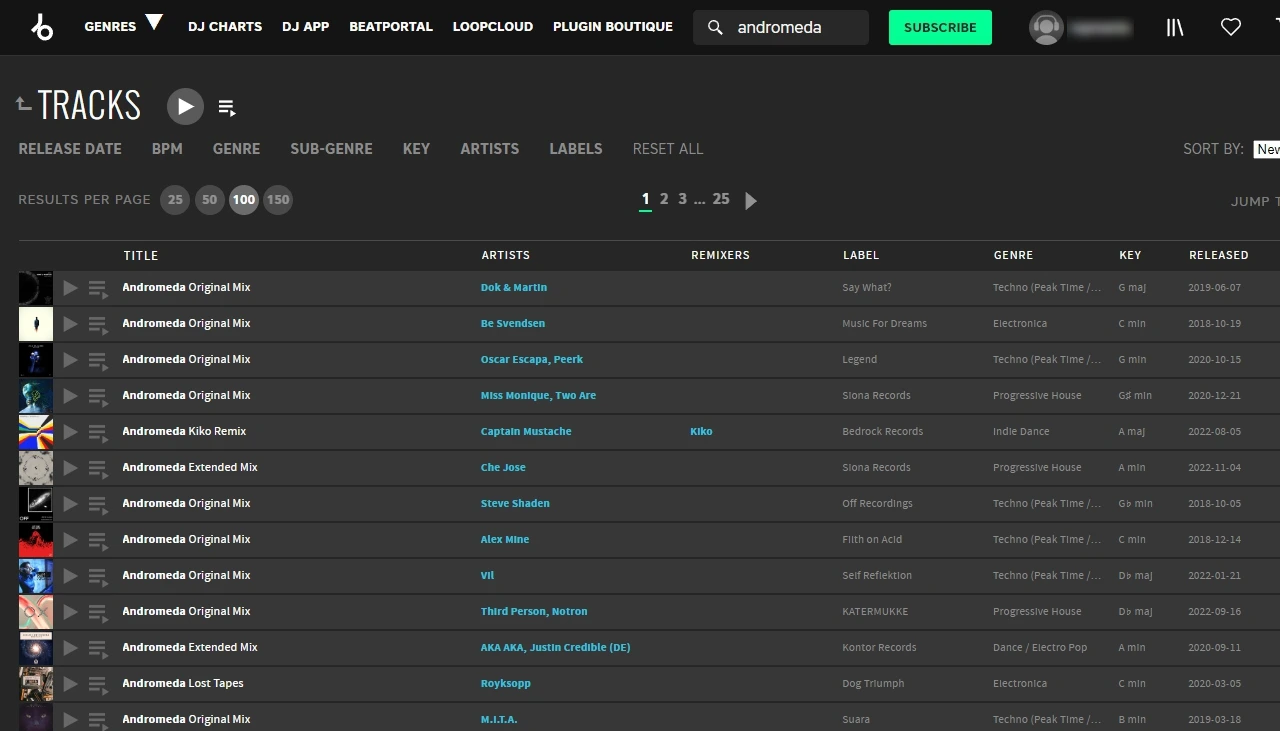1280x731 pixels.
Task: Queue the Che Jose Extended Mix
Action: pyautogui.click(x=98, y=469)
